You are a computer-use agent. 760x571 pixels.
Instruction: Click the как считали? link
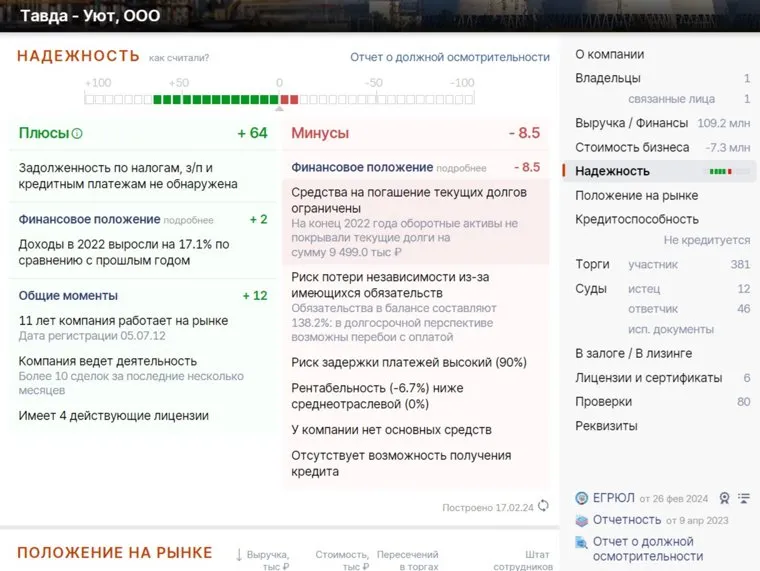[x=179, y=58]
